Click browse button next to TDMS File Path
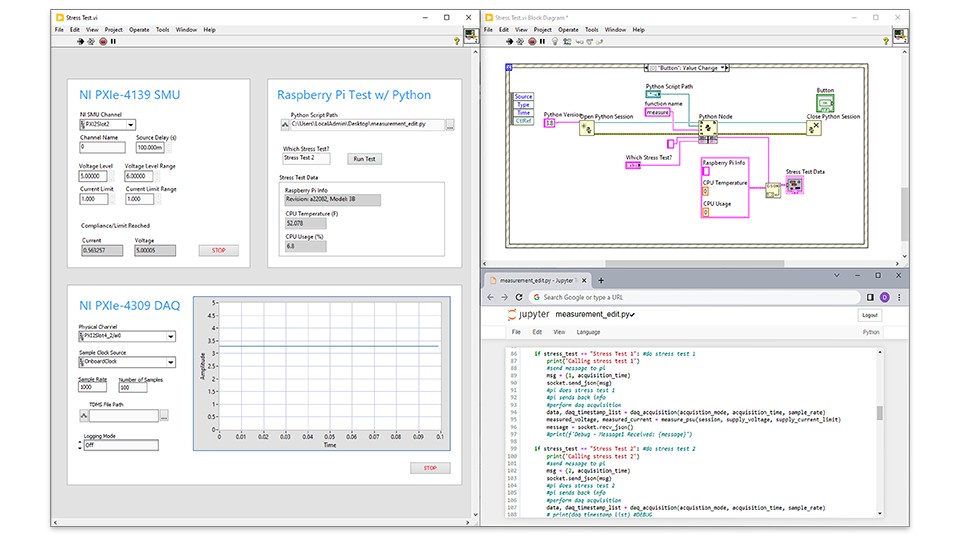The width and height of the screenshot is (960, 540). (x=164, y=416)
